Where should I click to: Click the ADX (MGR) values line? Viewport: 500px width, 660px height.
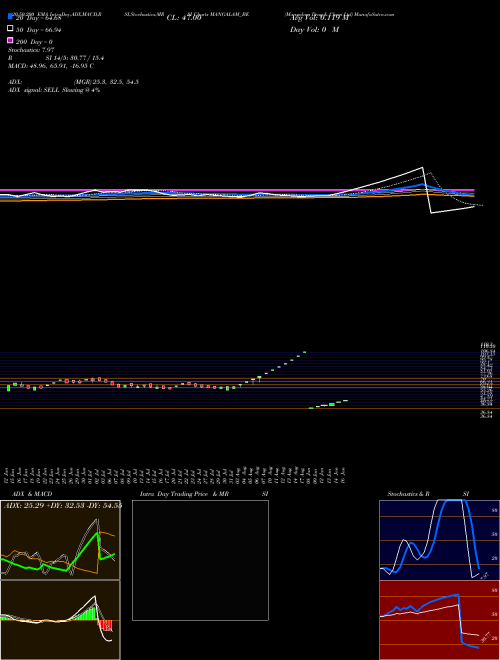73,82
